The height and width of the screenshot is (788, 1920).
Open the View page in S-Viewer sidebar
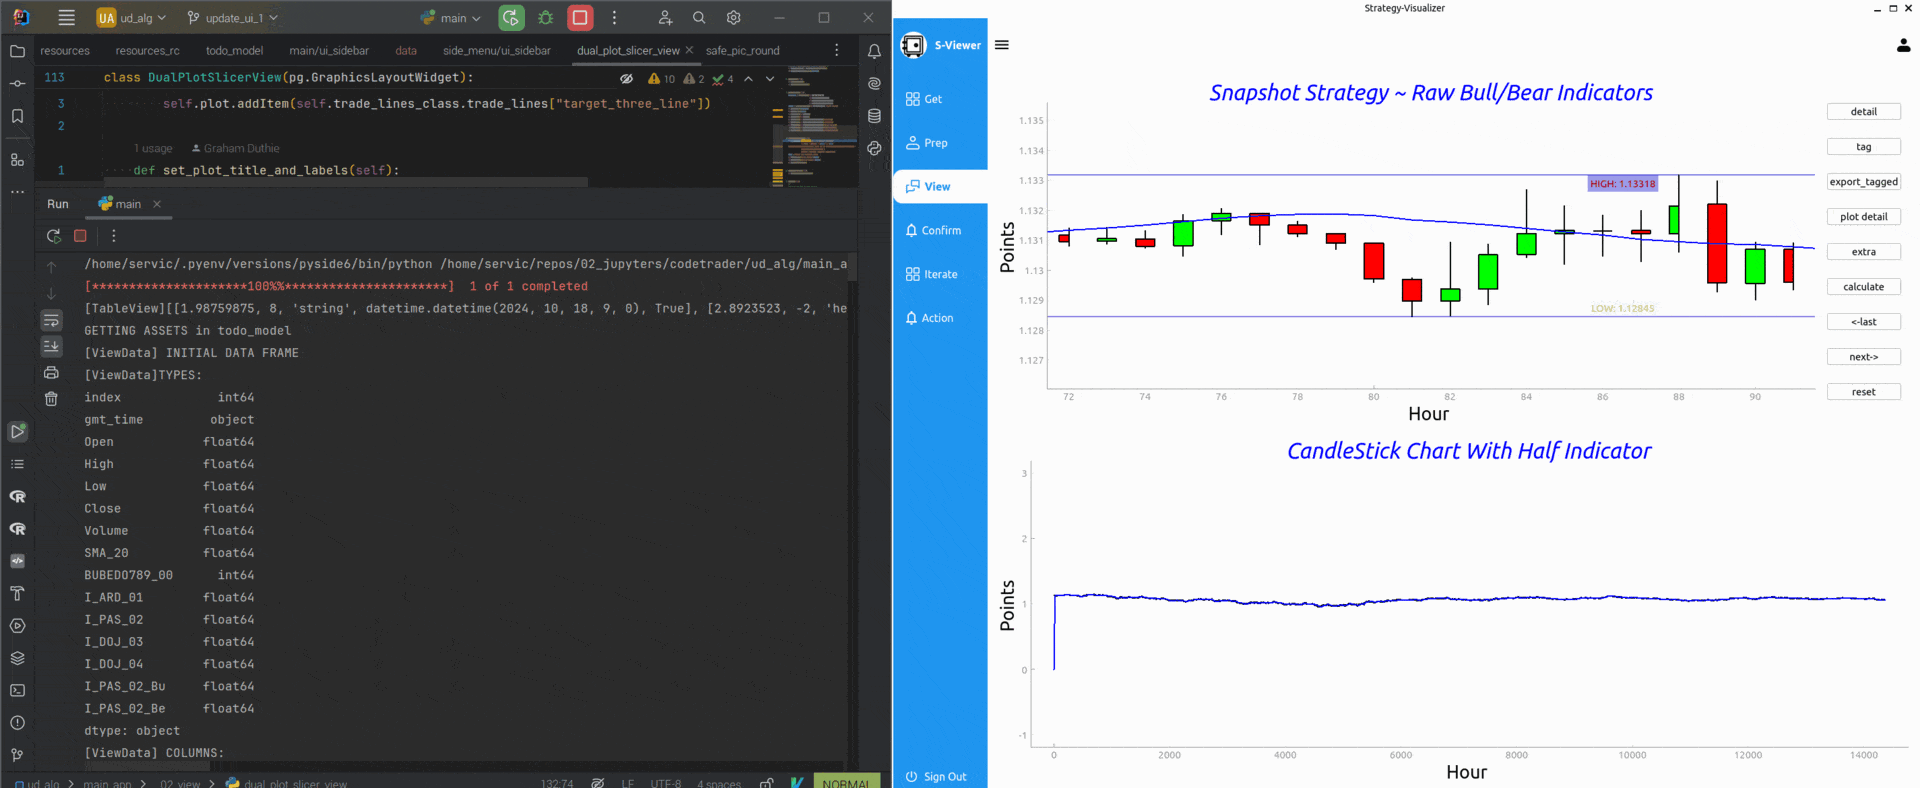[x=940, y=186]
